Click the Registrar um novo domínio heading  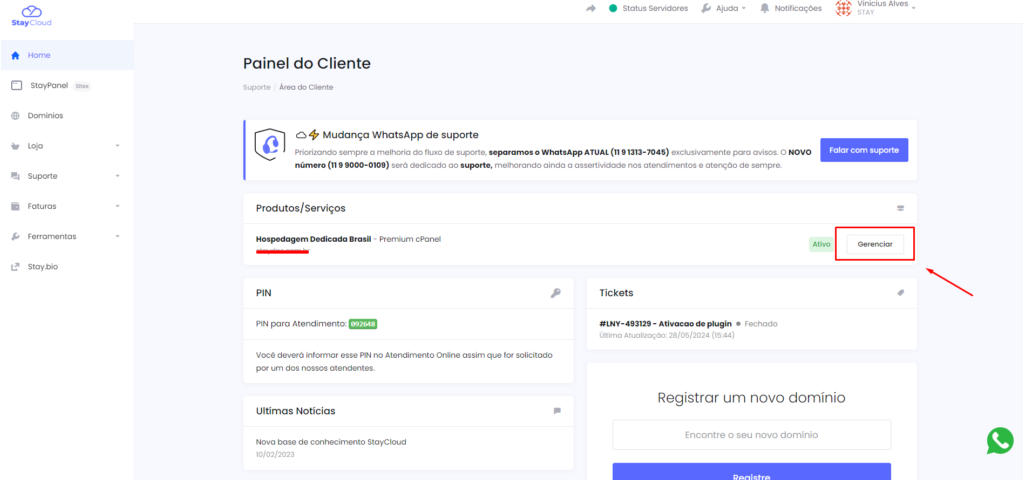point(751,397)
